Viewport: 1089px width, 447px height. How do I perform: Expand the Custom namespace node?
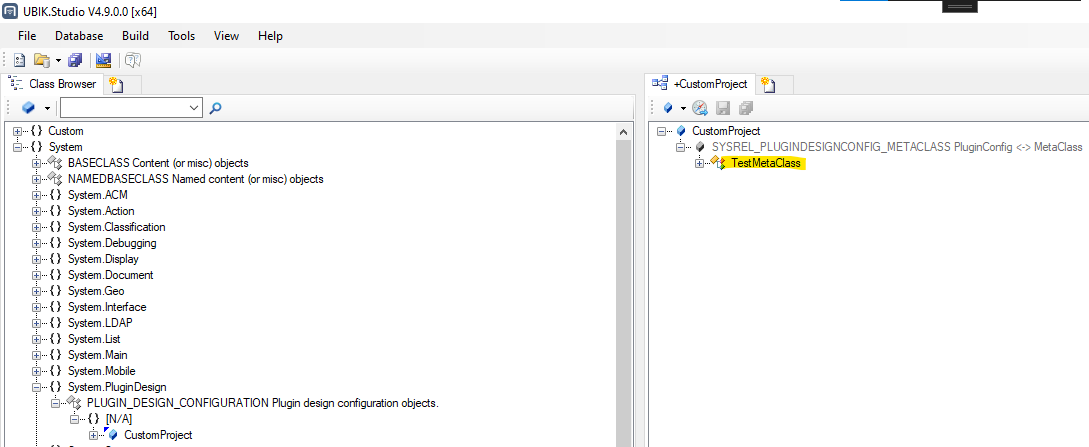click(x=18, y=131)
